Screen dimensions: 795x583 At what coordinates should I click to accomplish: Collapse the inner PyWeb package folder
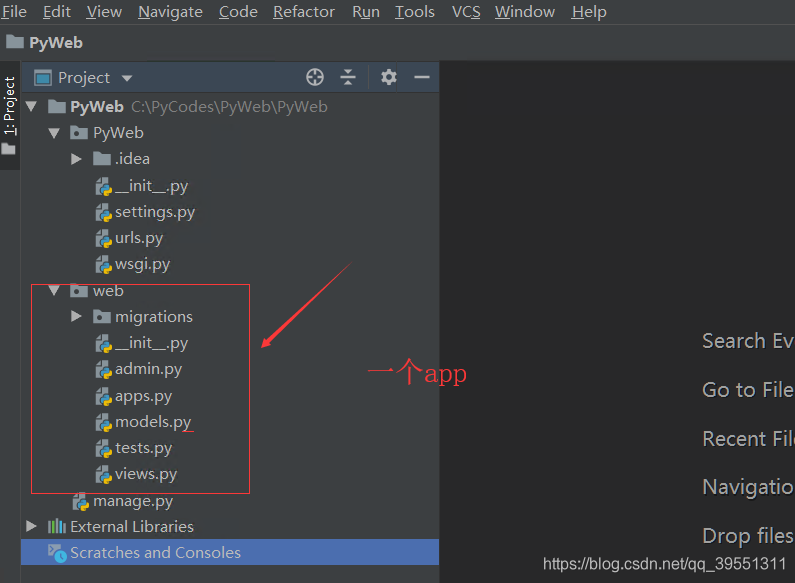54,133
